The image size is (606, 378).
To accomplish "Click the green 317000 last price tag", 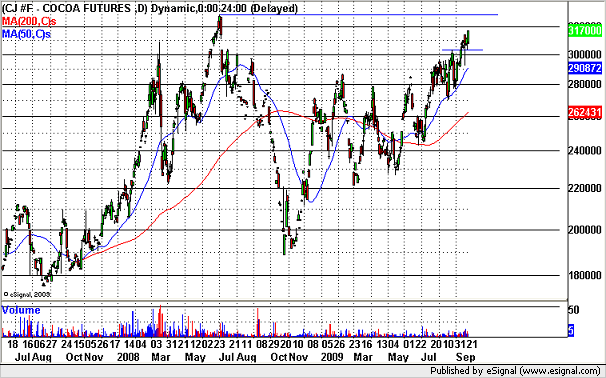I will point(585,31).
